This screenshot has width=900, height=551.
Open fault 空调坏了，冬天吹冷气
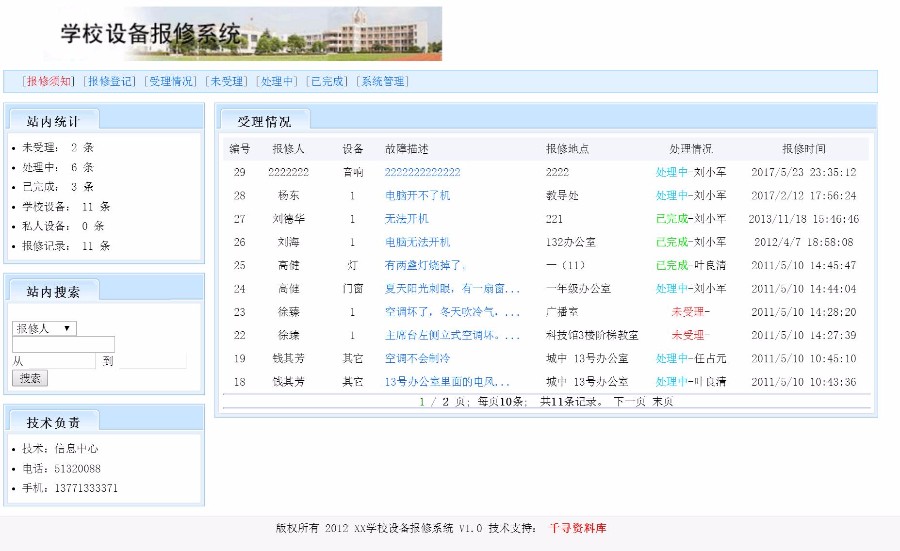click(x=452, y=312)
